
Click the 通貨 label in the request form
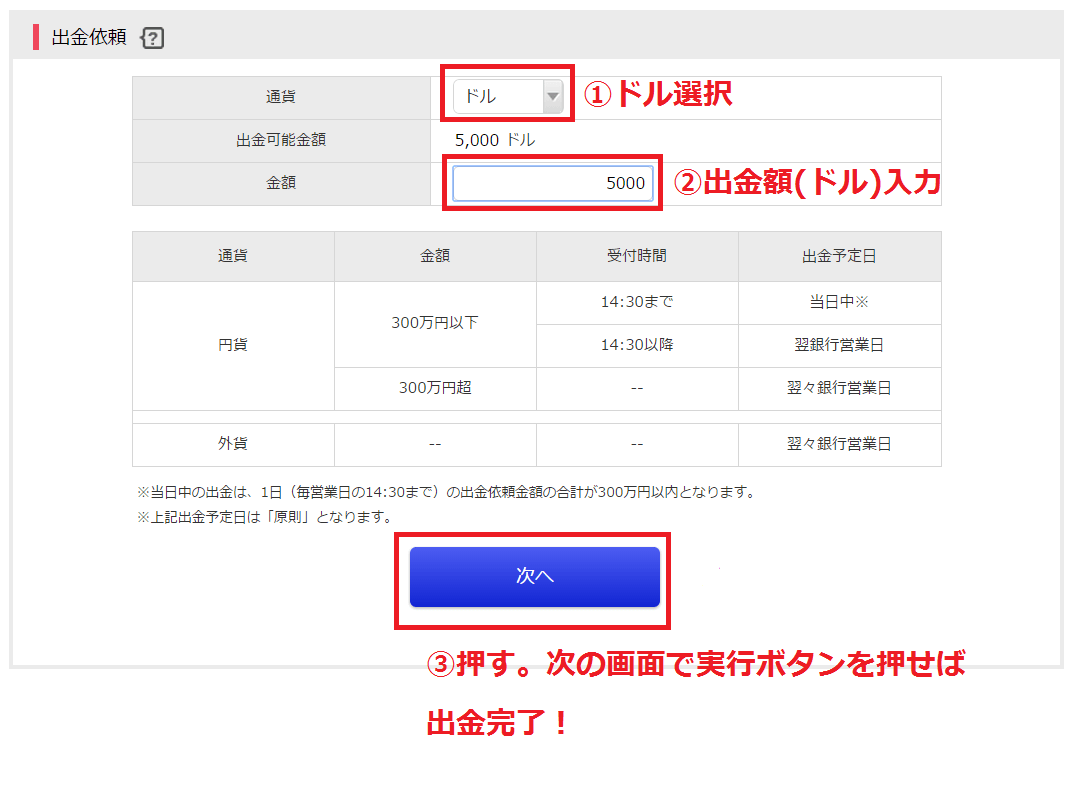[x=283, y=96]
